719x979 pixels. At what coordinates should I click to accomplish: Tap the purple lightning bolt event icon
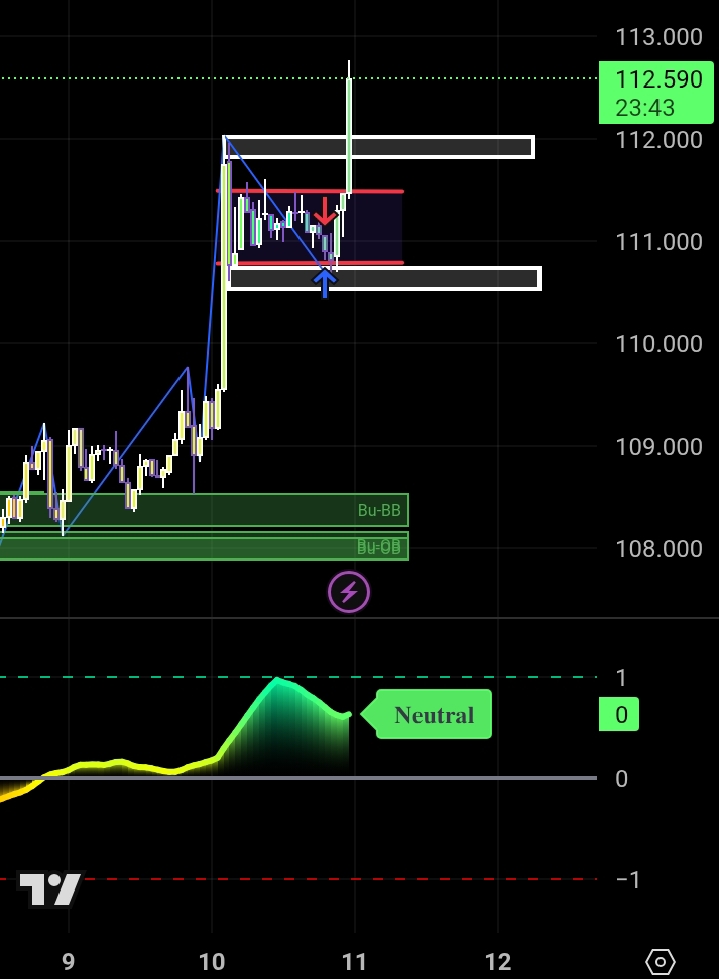point(349,592)
